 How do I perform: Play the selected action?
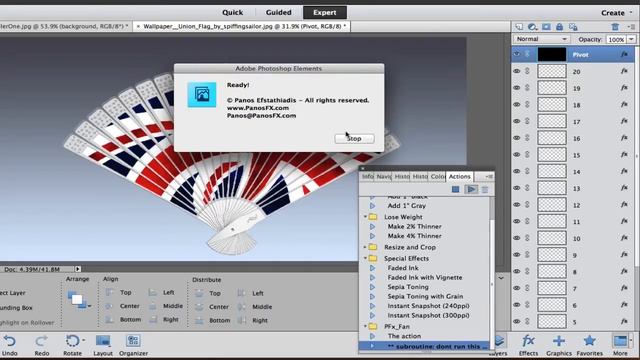coord(471,189)
